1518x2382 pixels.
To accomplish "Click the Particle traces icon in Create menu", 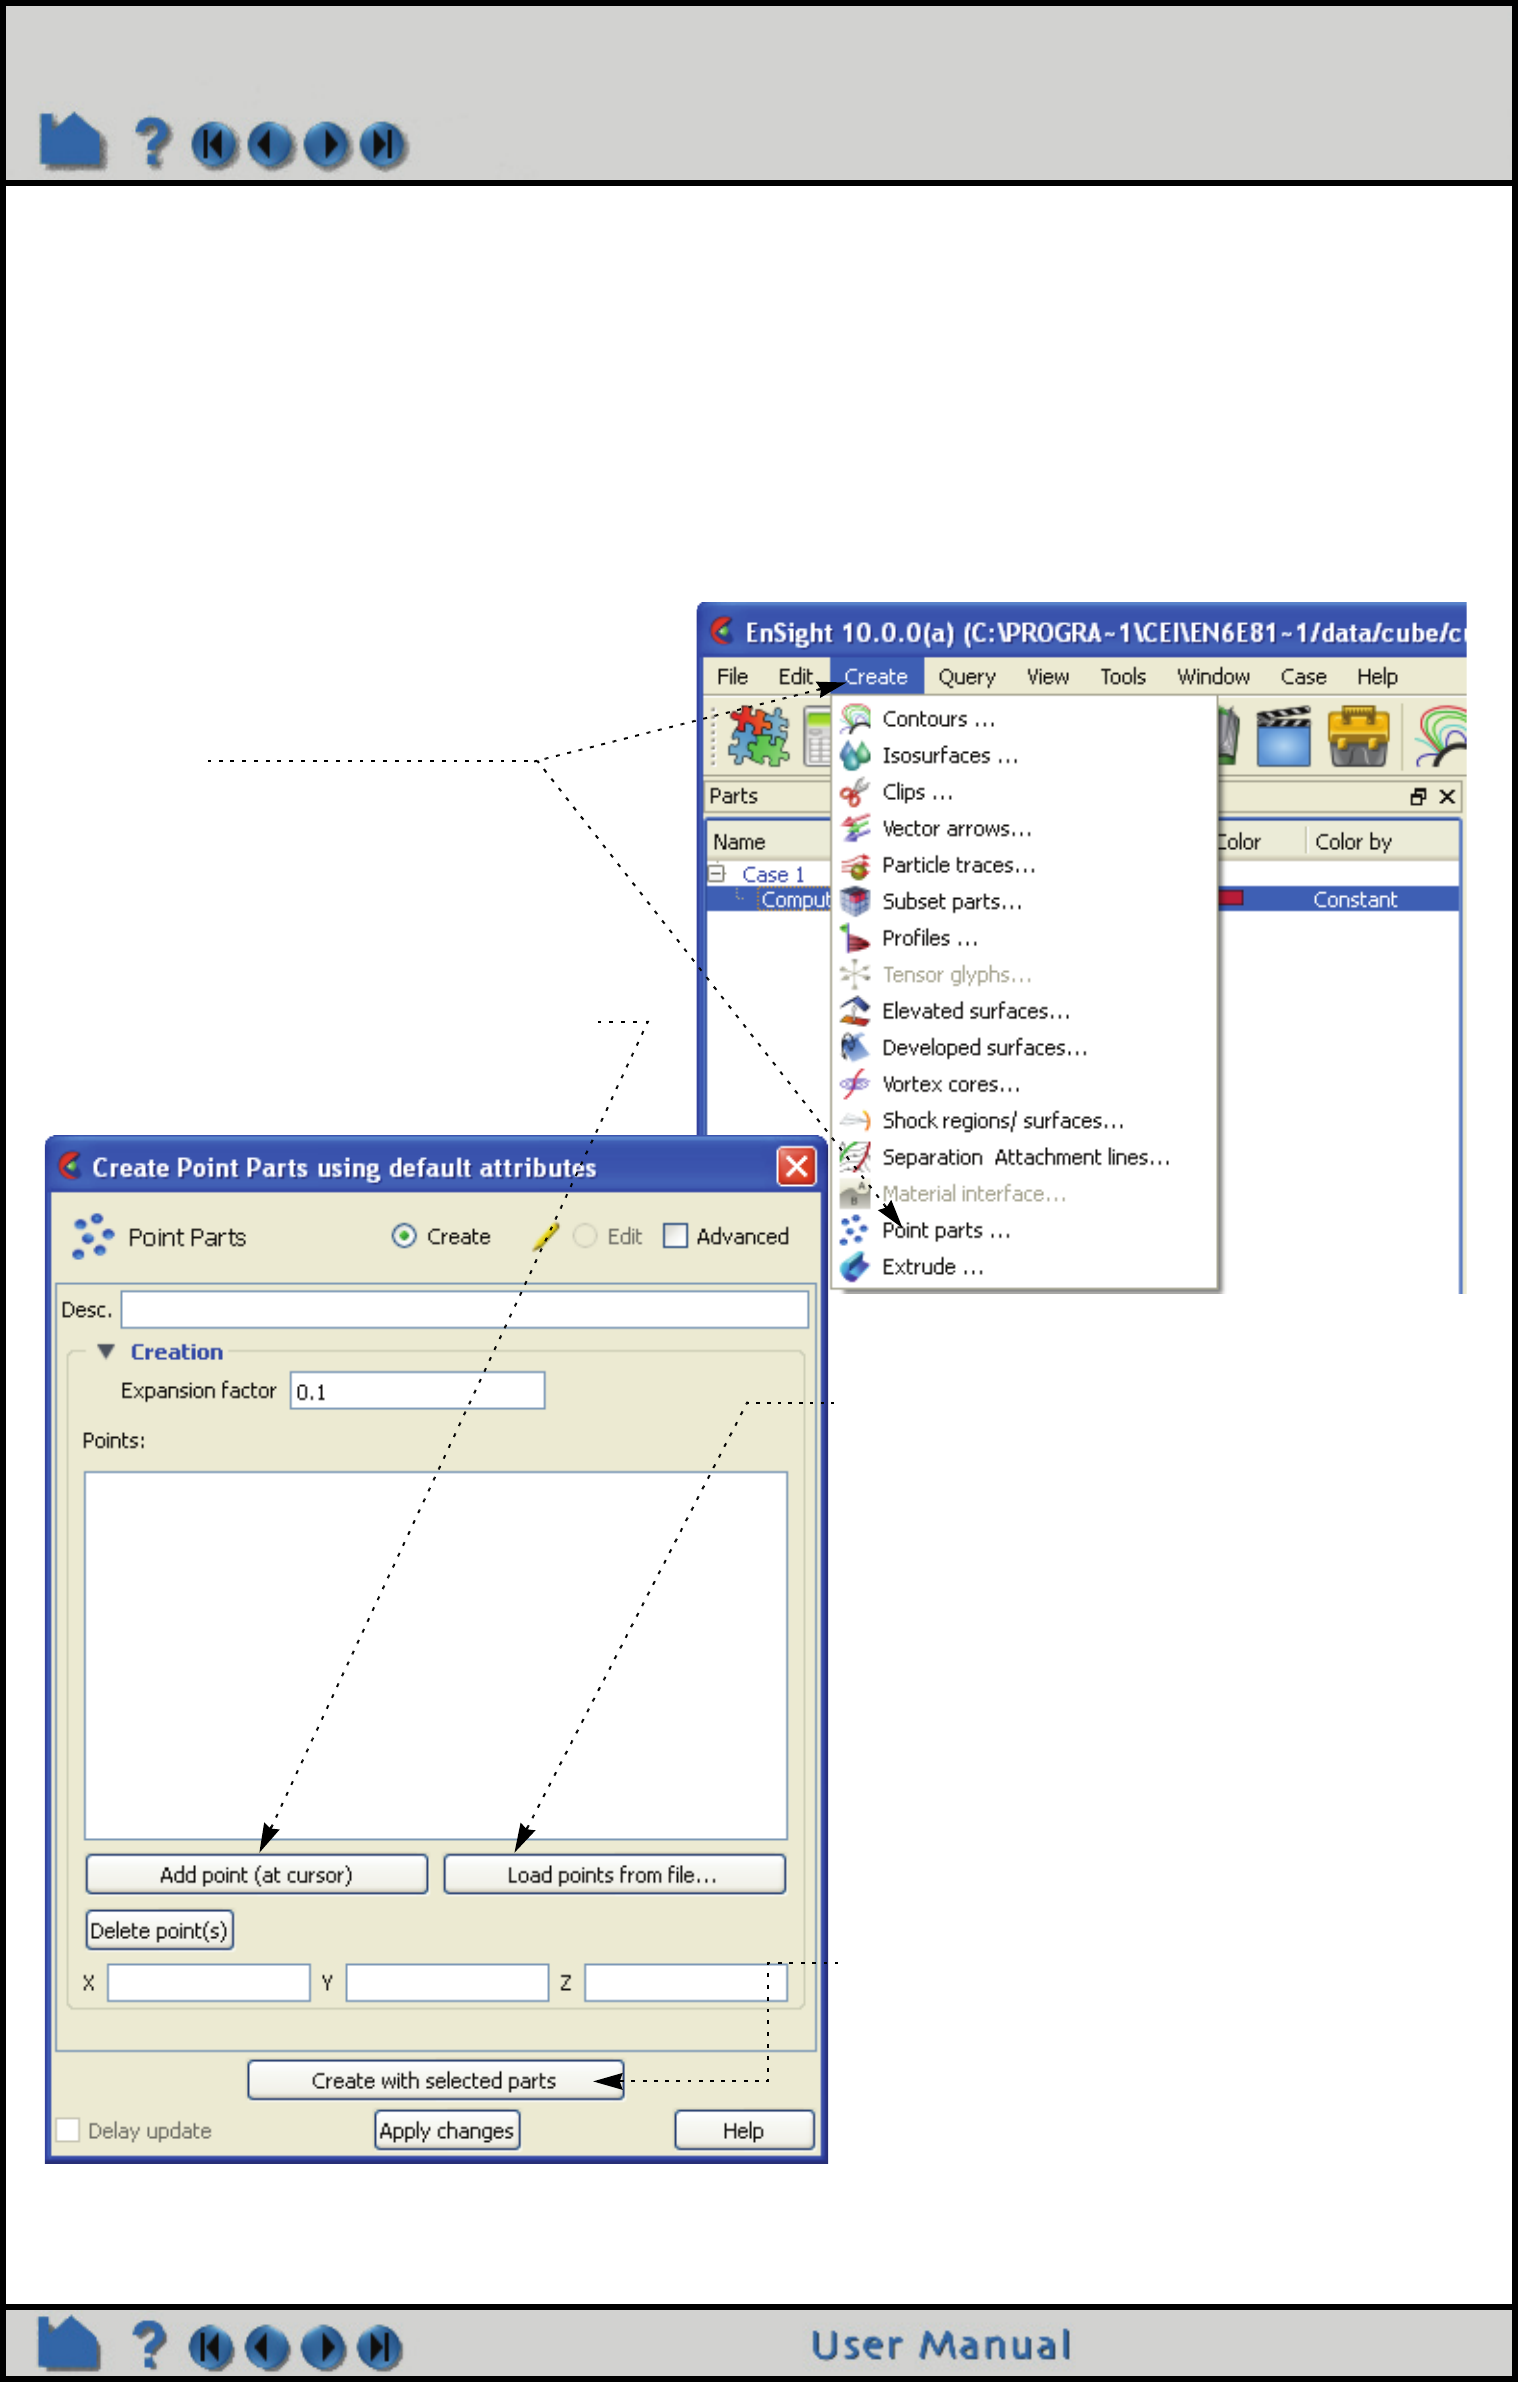I will point(856,865).
